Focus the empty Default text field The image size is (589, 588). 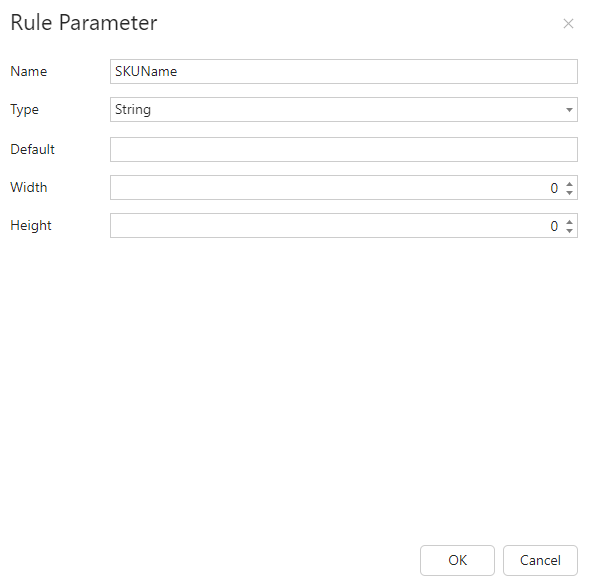(344, 150)
